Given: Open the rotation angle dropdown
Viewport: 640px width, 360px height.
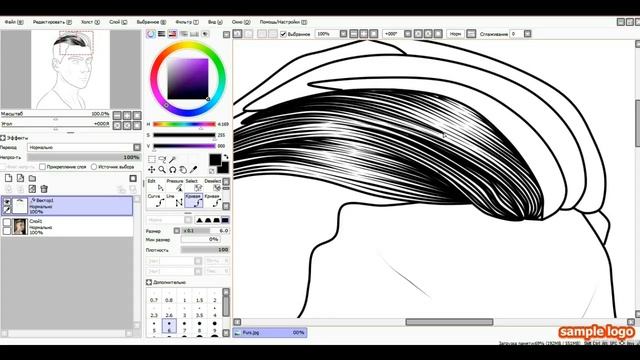Looking at the screenshot, I should pos(407,34).
